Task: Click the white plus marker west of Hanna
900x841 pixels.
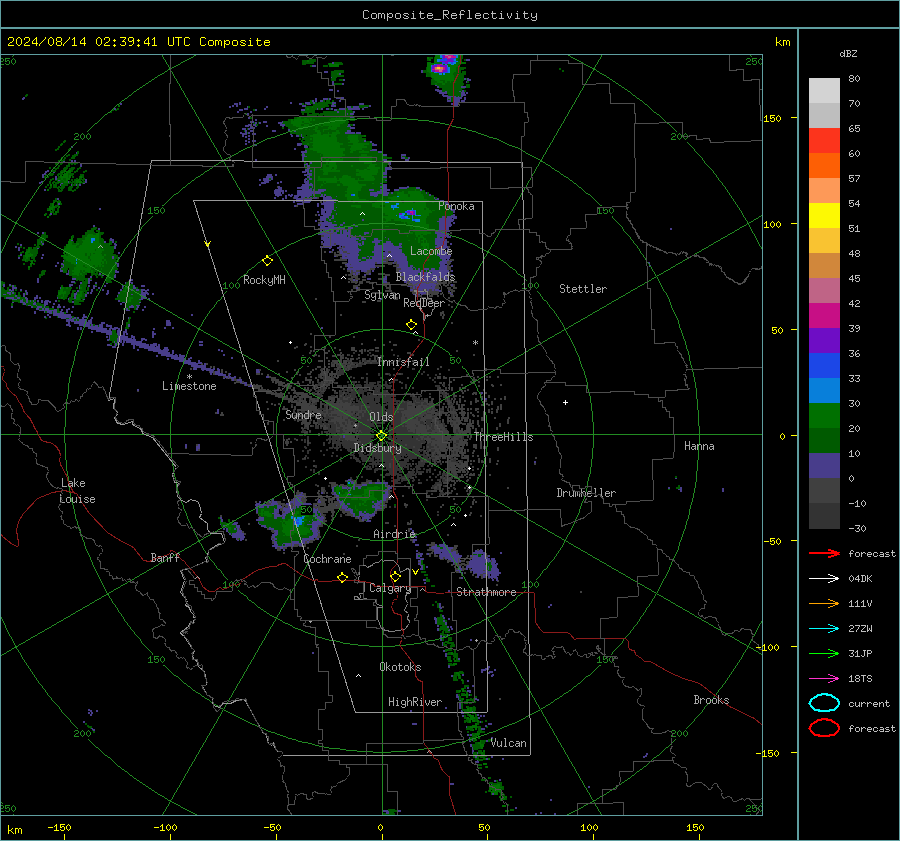Action: pos(565,402)
